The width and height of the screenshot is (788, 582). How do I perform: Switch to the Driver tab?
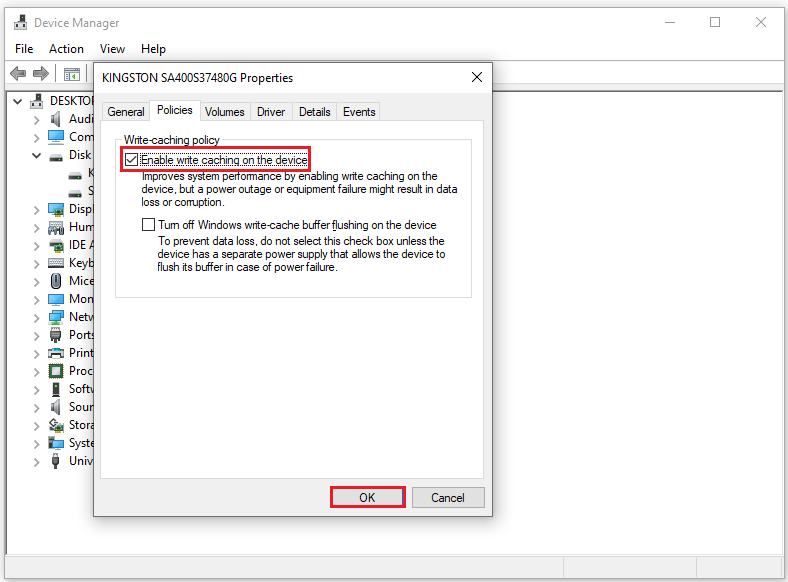click(271, 112)
